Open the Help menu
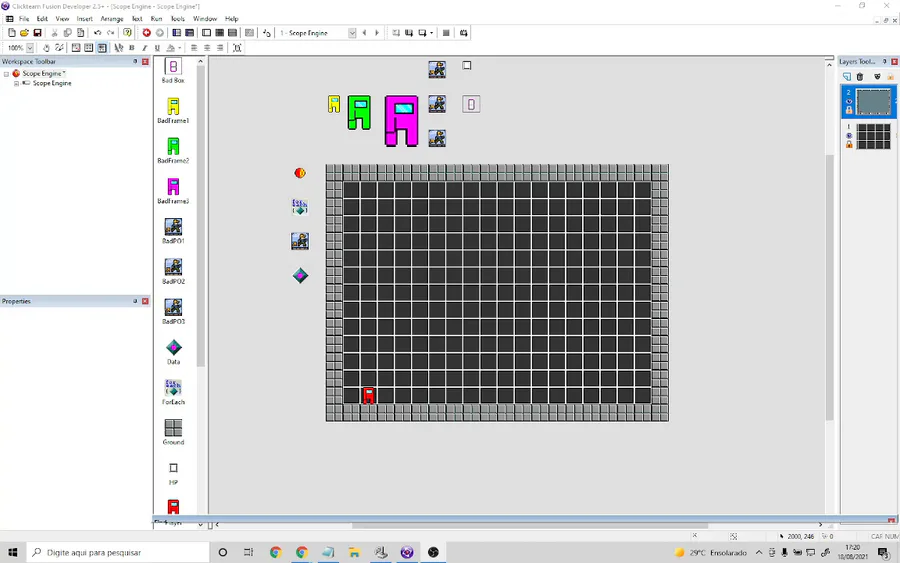900x563 pixels. tap(231, 19)
